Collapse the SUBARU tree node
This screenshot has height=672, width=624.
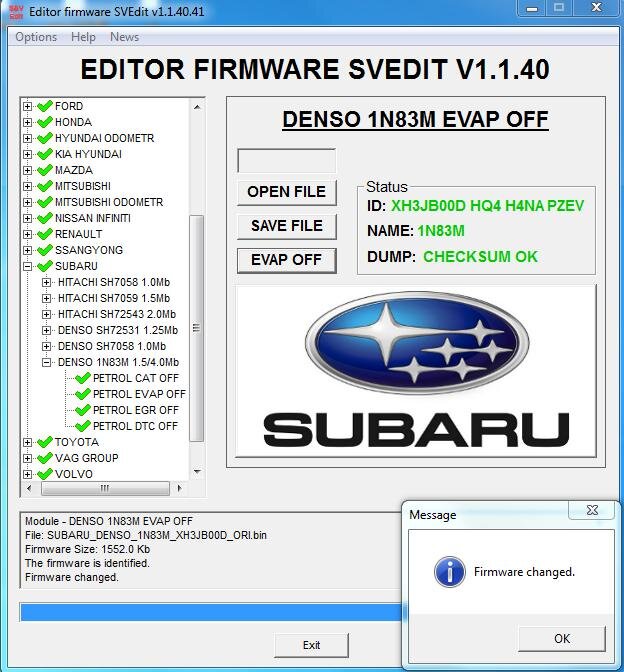(x=27, y=266)
